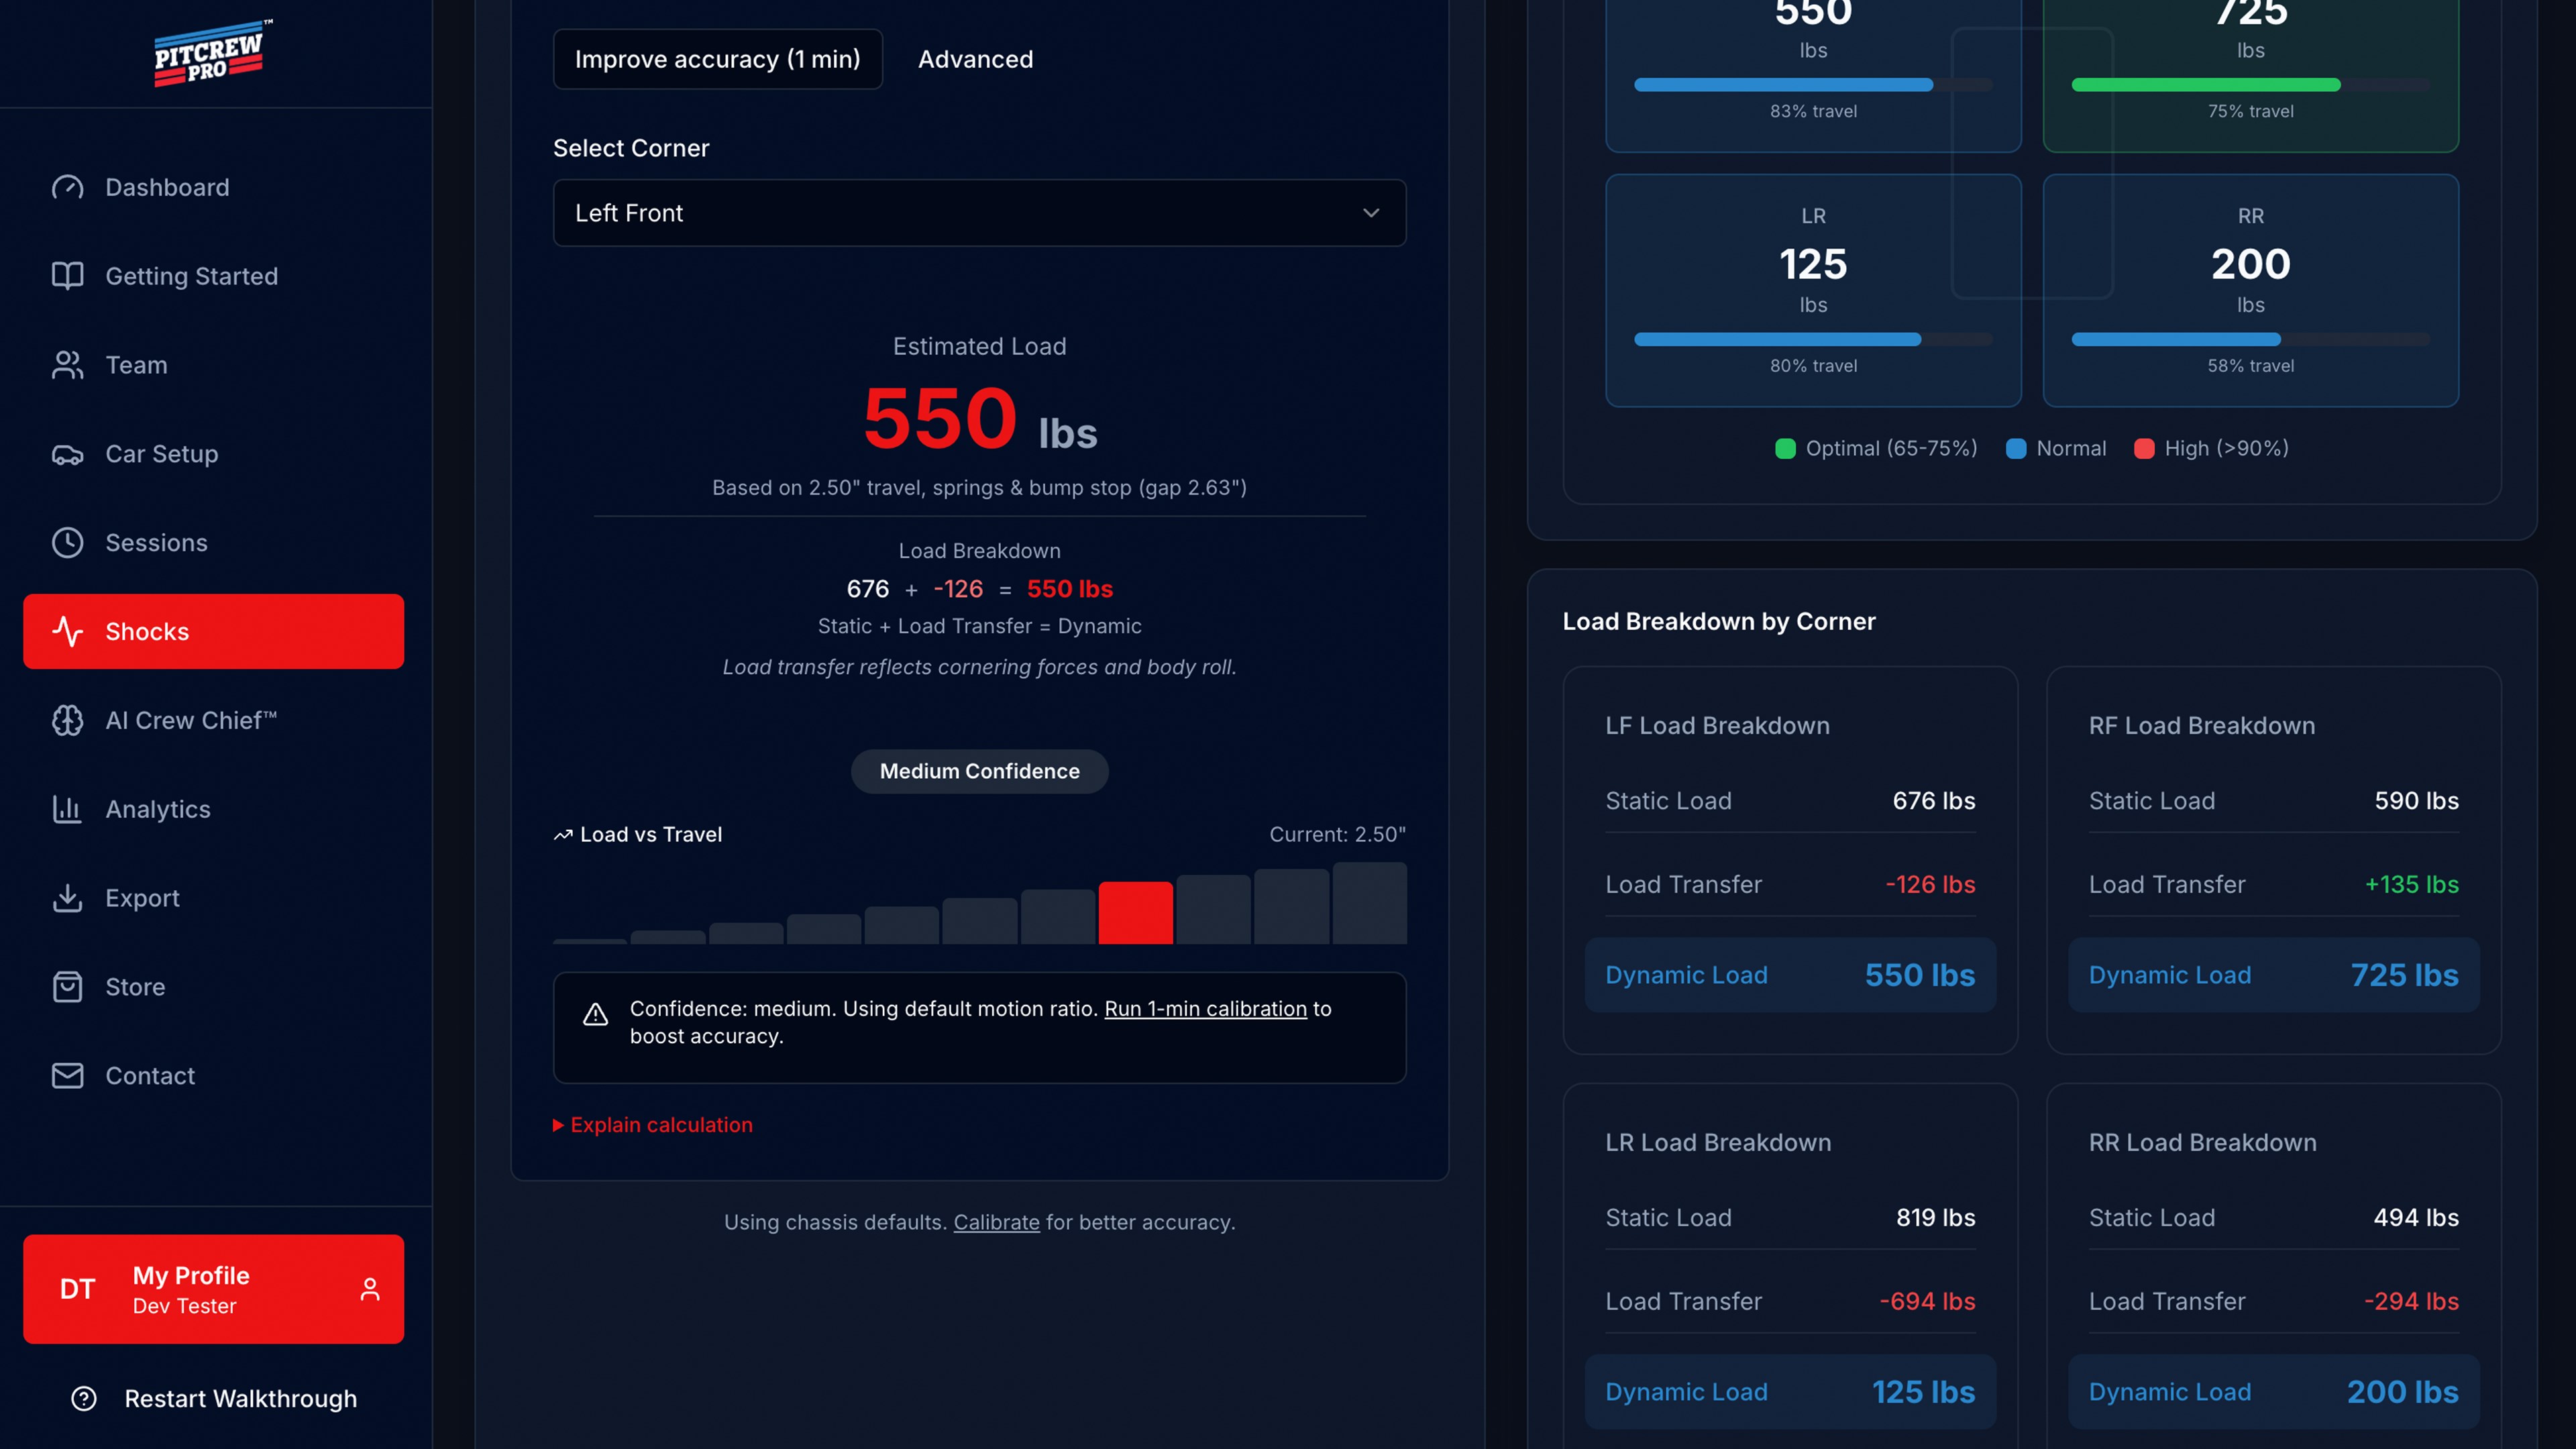Viewport: 2576px width, 1449px height.
Task: Click the Getting Started book icon
Action: click(x=67, y=276)
